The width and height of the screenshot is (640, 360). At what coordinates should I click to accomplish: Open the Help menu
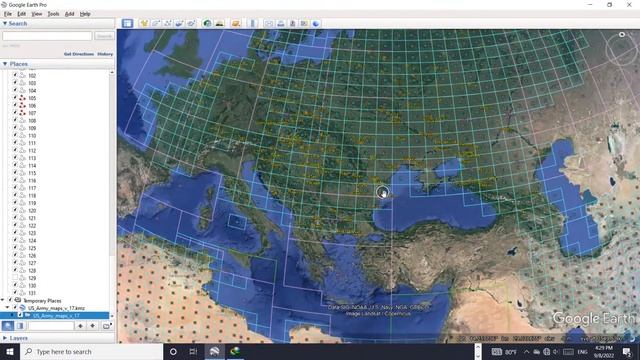[x=85, y=14]
